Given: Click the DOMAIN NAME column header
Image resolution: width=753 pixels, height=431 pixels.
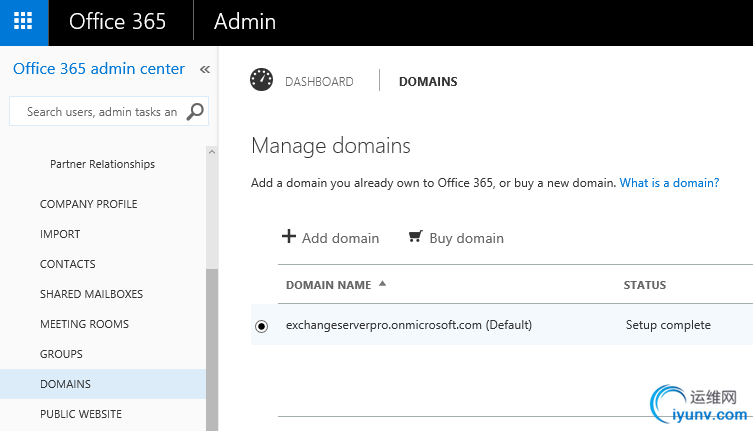Looking at the screenshot, I should point(328,285).
